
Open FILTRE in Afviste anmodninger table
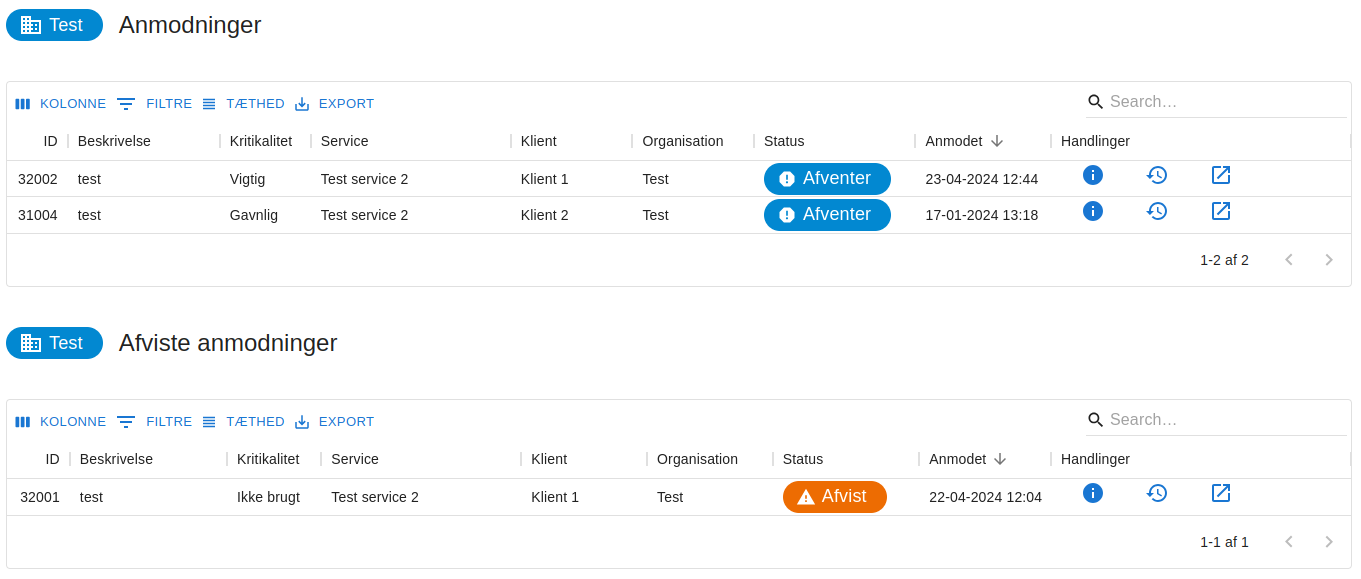155,422
